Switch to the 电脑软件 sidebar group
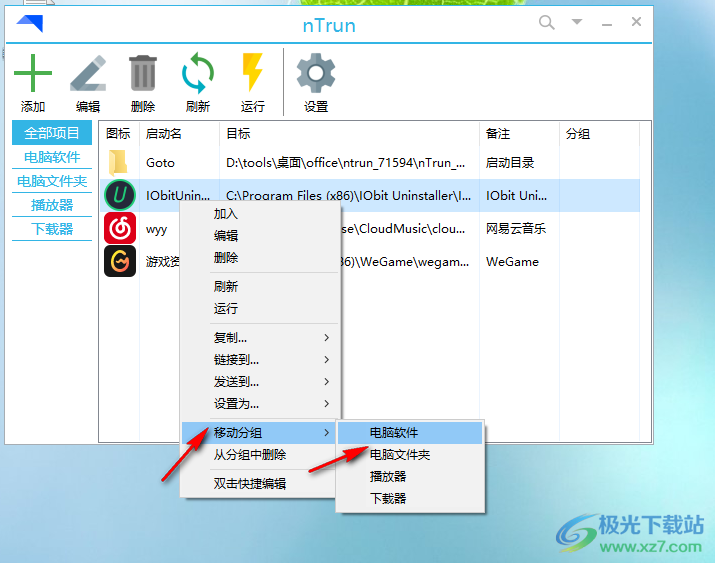Viewport: 715px width, 563px height. [52, 157]
